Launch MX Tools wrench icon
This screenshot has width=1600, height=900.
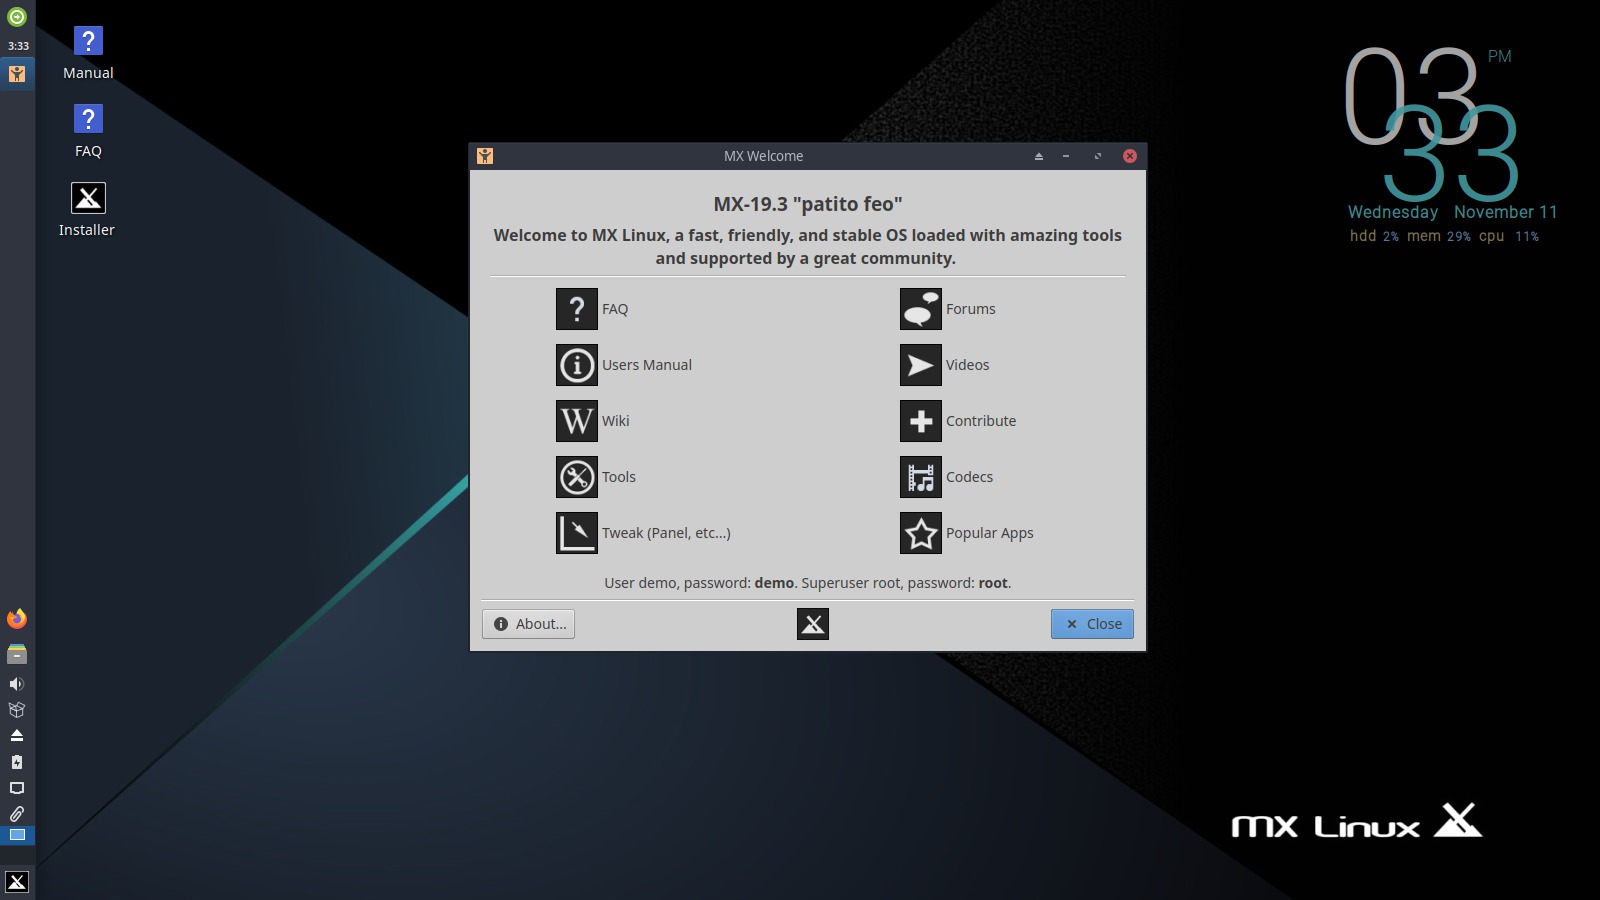click(577, 477)
